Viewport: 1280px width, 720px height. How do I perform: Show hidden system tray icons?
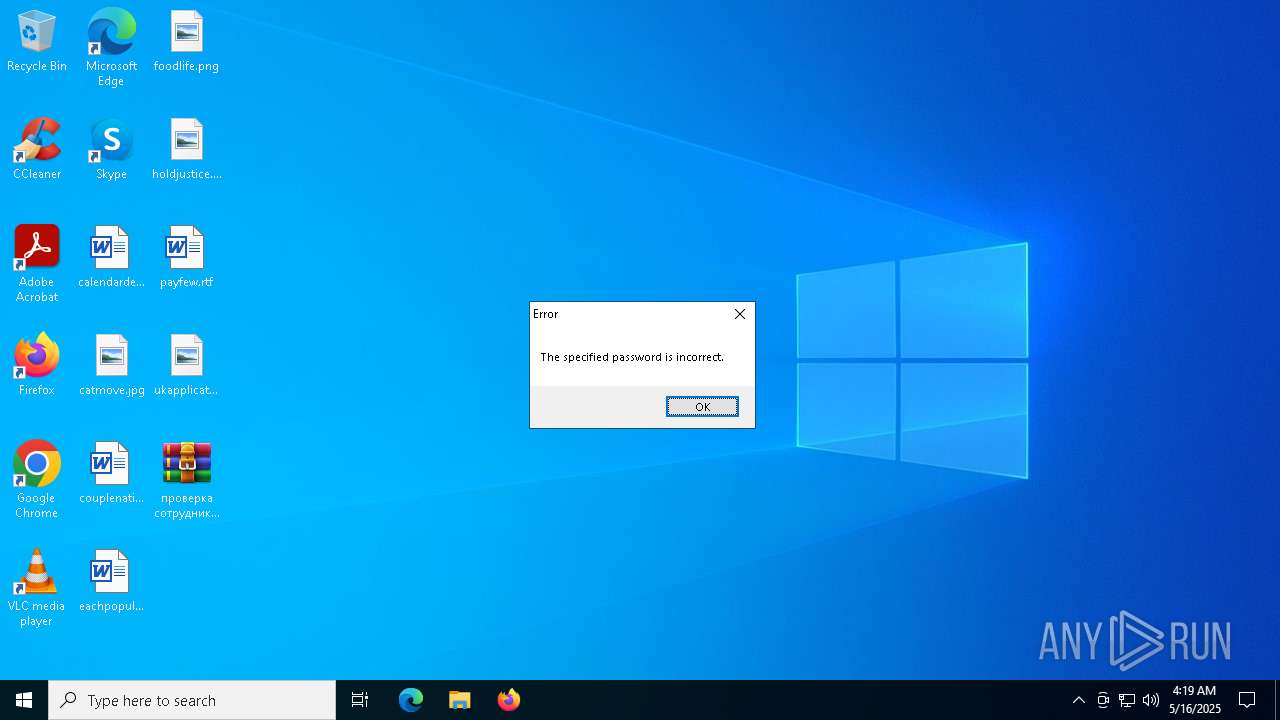click(1078, 700)
